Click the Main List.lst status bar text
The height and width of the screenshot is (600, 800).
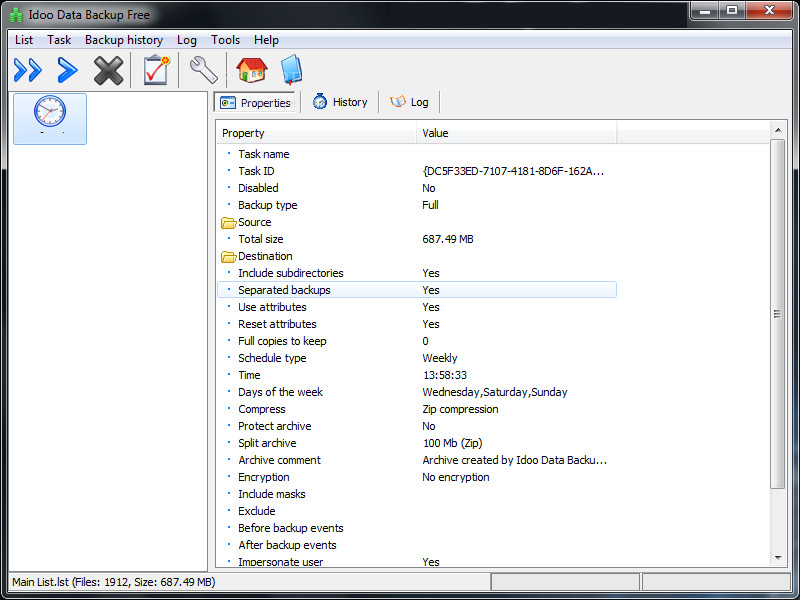(x=113, y=582)
